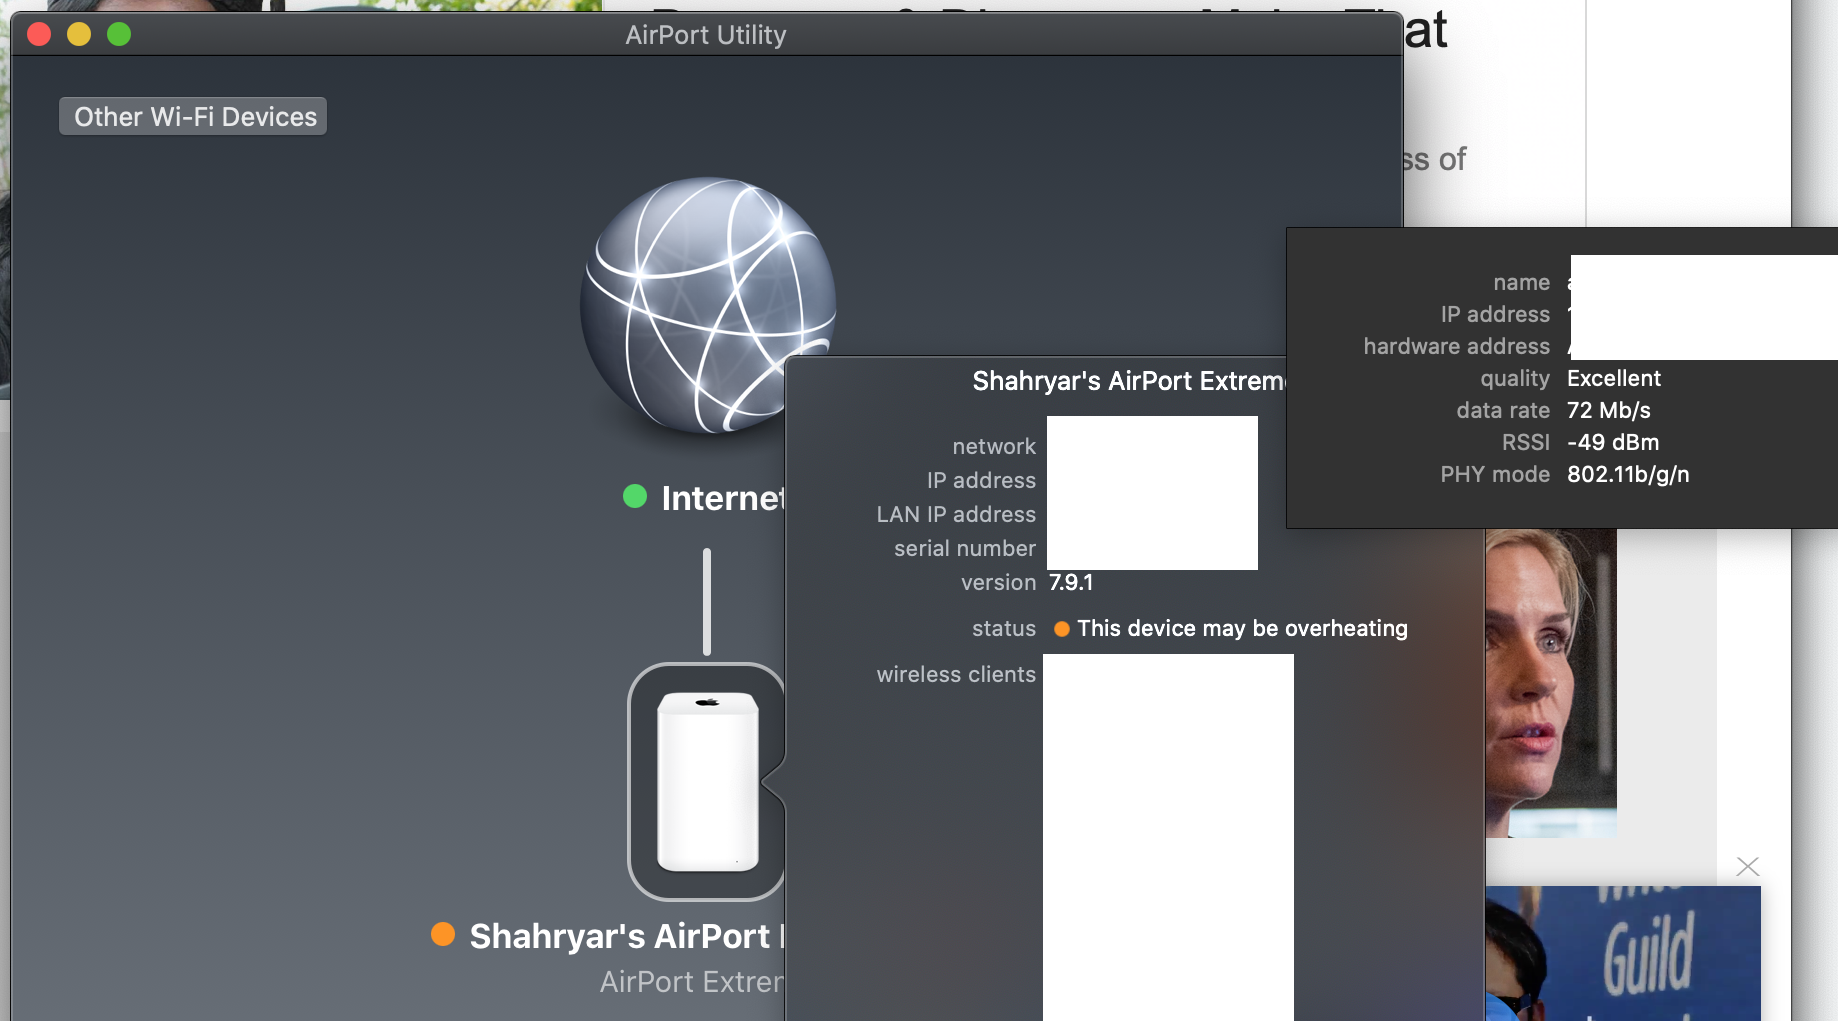
Task: Minimize the AirPort Utility window
Action: 79,34
